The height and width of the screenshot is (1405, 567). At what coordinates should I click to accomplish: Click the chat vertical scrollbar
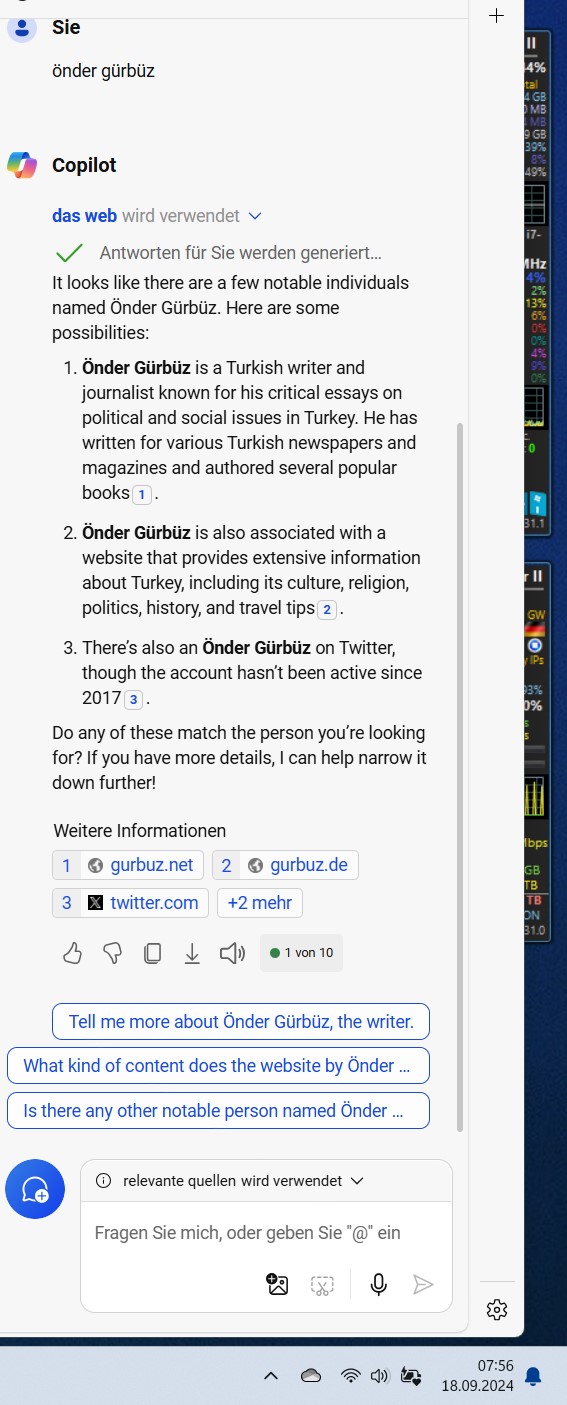coord(460,775)
